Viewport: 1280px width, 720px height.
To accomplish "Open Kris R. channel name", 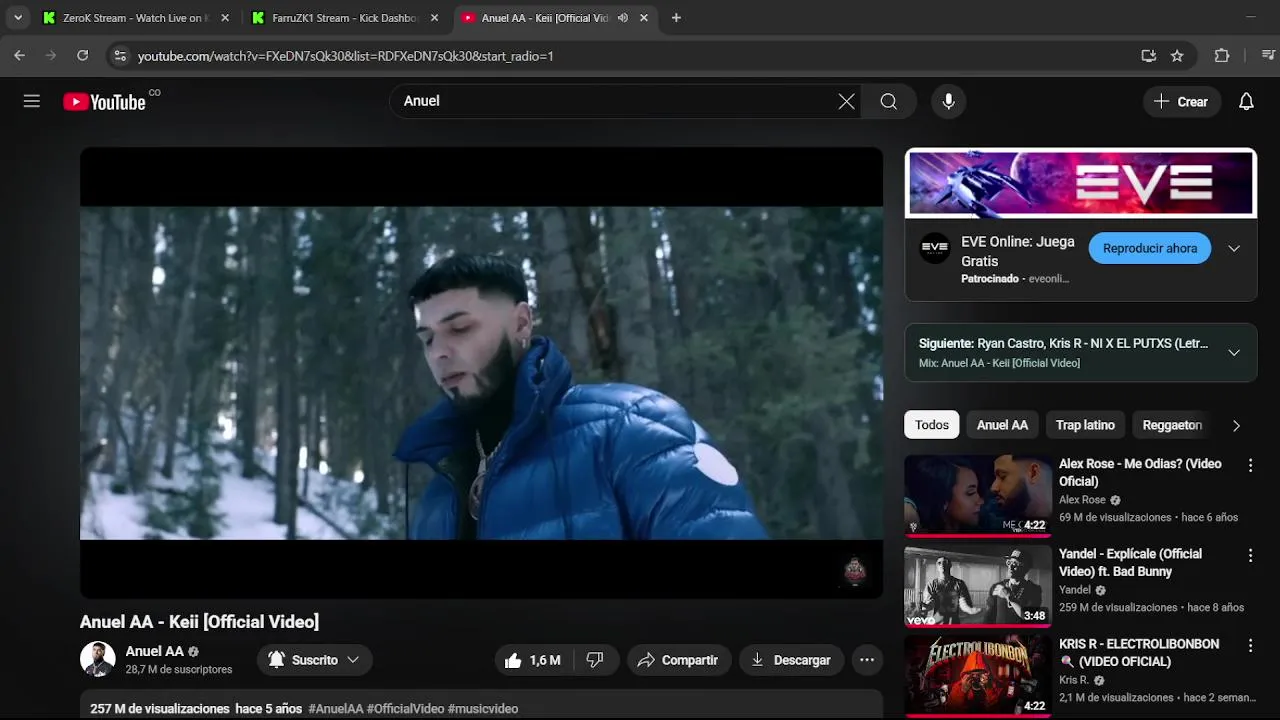I will point(1074,680).
